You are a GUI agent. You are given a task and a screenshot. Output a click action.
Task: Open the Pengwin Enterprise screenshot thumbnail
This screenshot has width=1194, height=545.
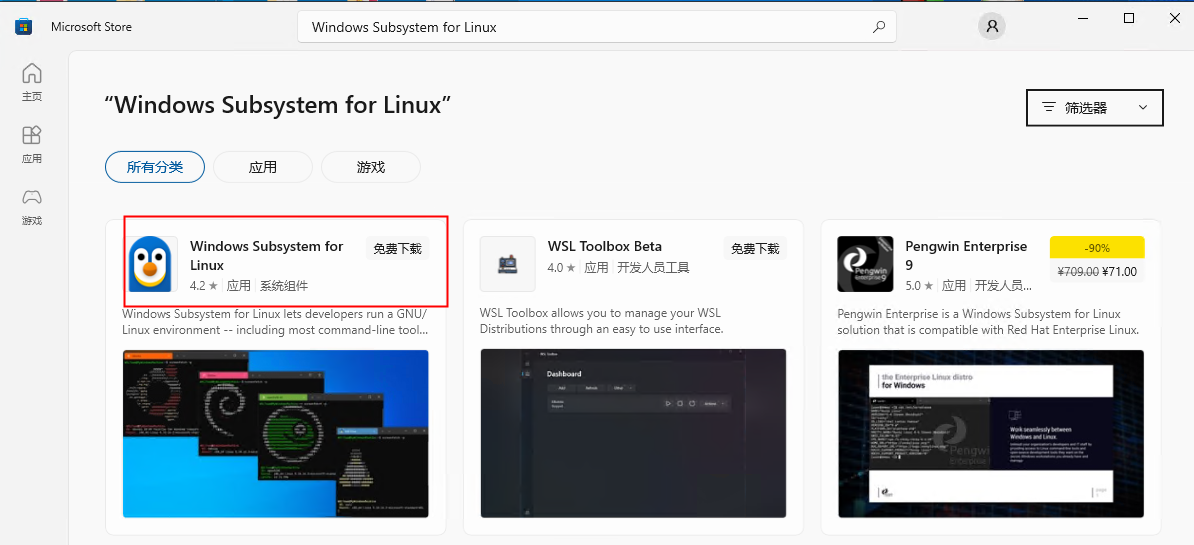[991, 433]
